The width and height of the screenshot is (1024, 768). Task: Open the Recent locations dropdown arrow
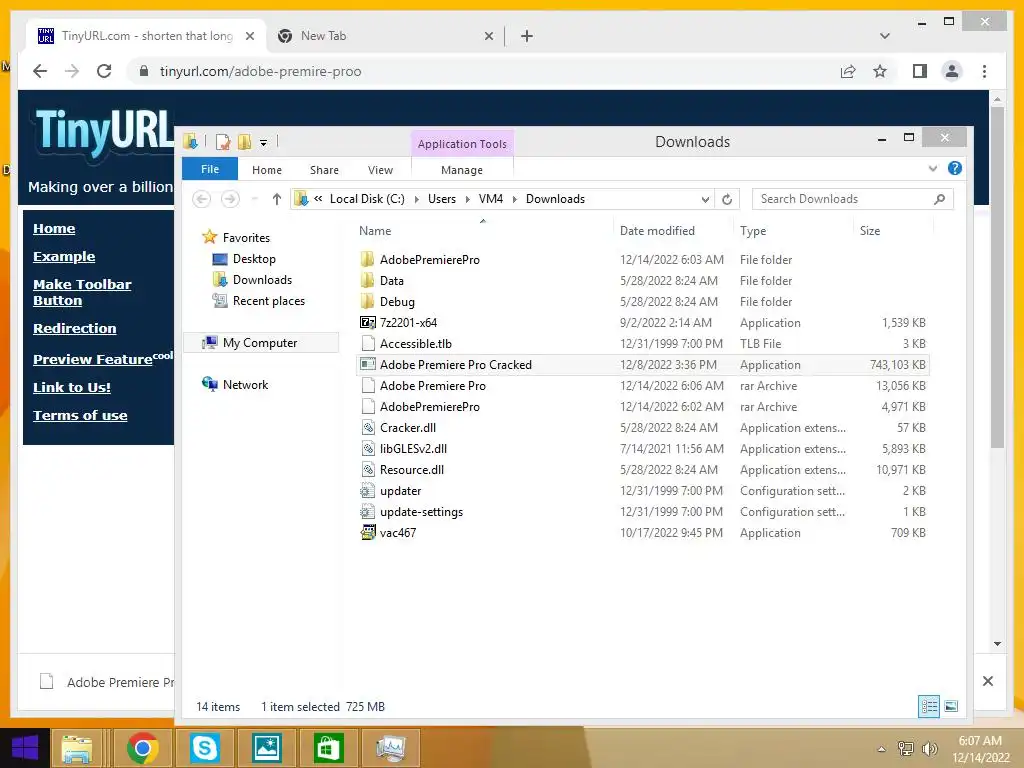[255, 199]
